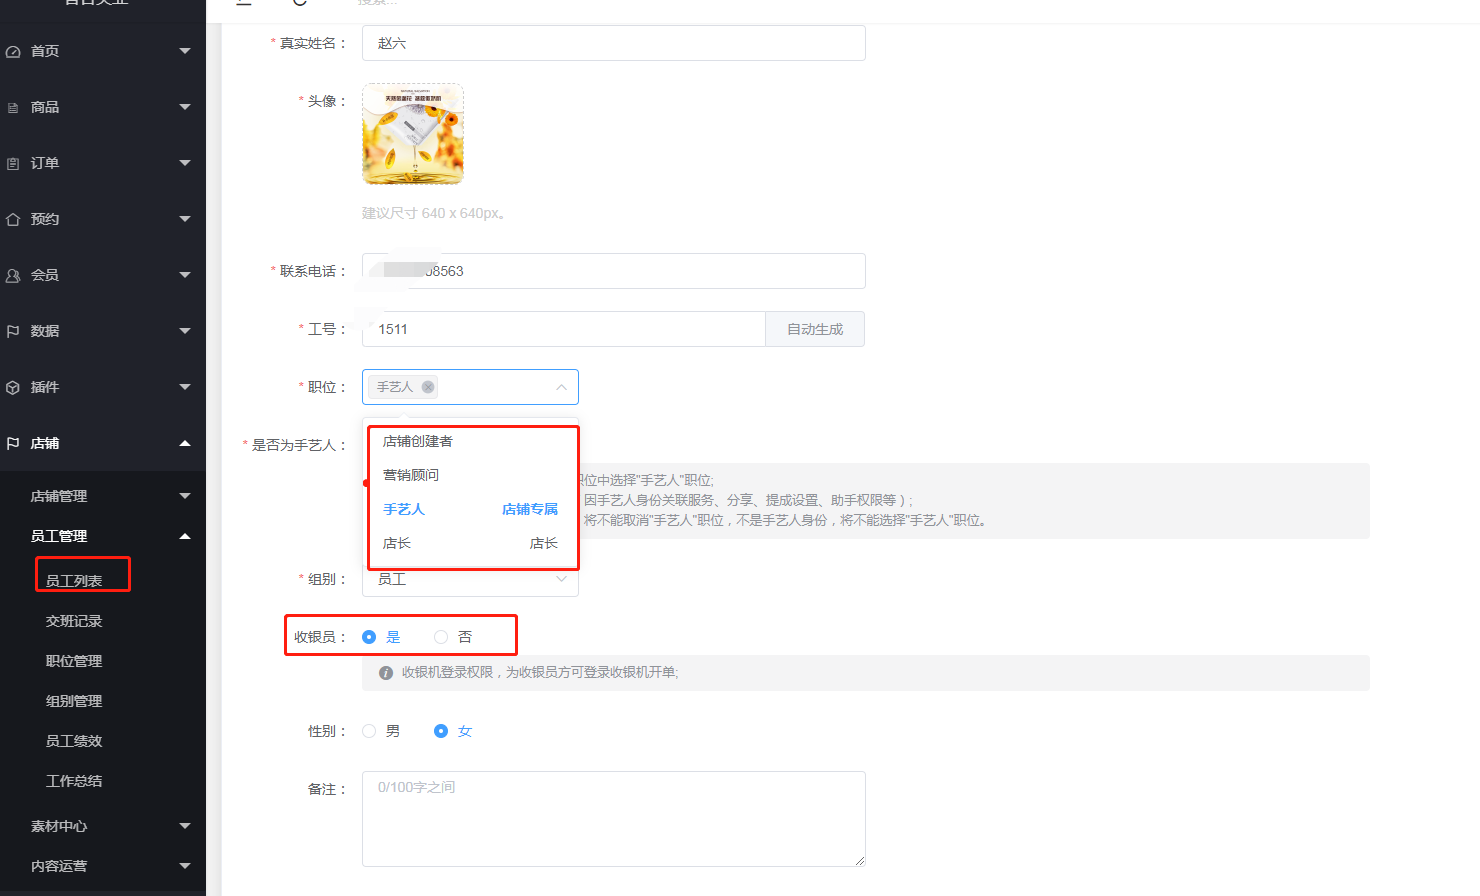Image resolution: width=1480 pixels, height=896 pixels.
Task: Click the 备注 textarea
Action: [x=614, y=819]
